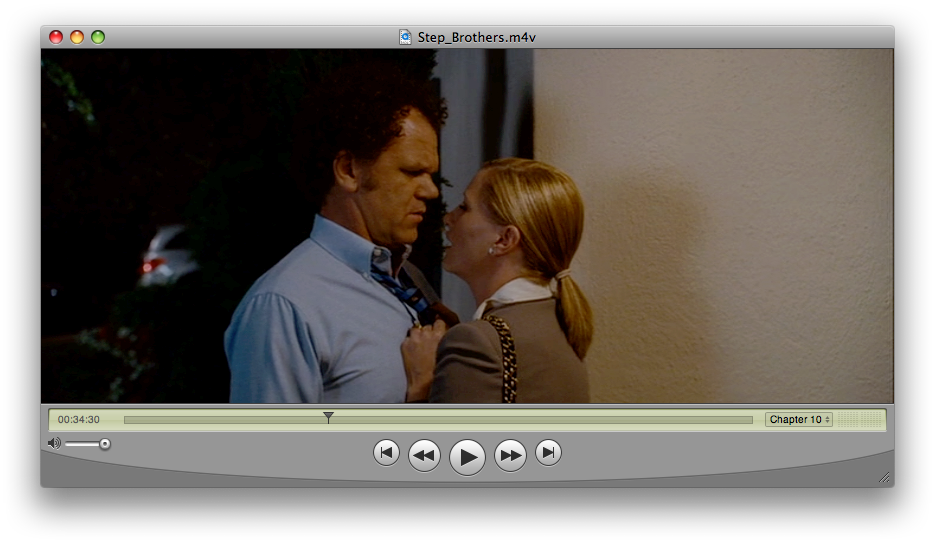
Task: Open the Chapter 10 dropdown menu
Action: pos(798,420)
